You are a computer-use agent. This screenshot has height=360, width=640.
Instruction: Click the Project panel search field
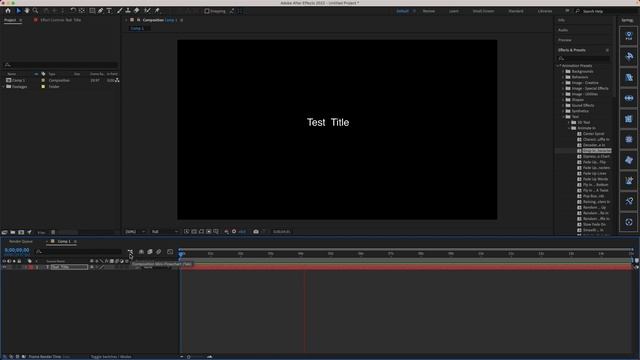coord(61,65)
